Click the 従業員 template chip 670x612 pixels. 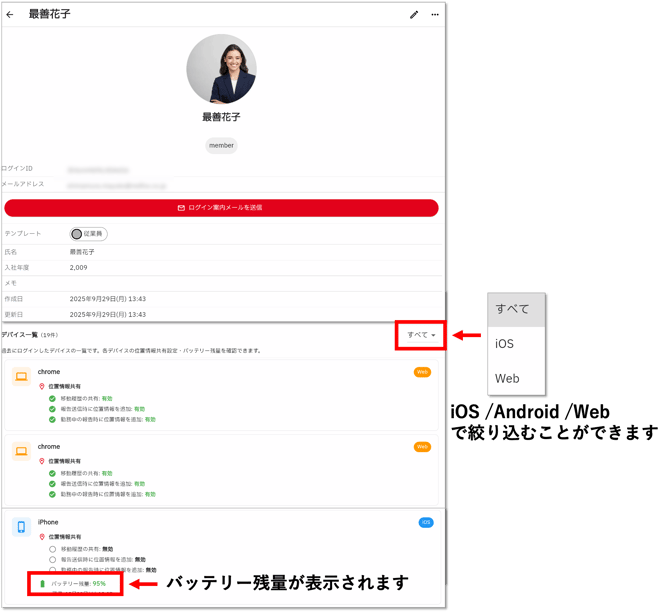pos(88,234)
